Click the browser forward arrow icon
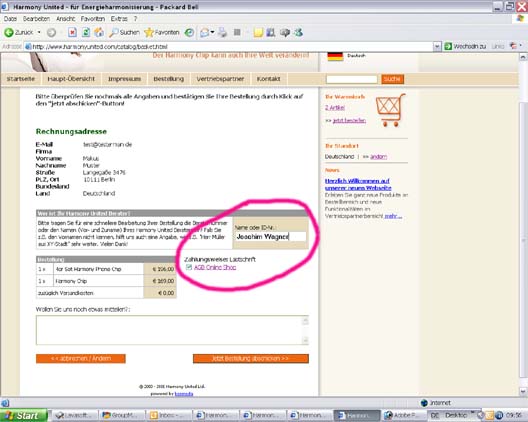 pyautogui.click(x=51, y=33)
